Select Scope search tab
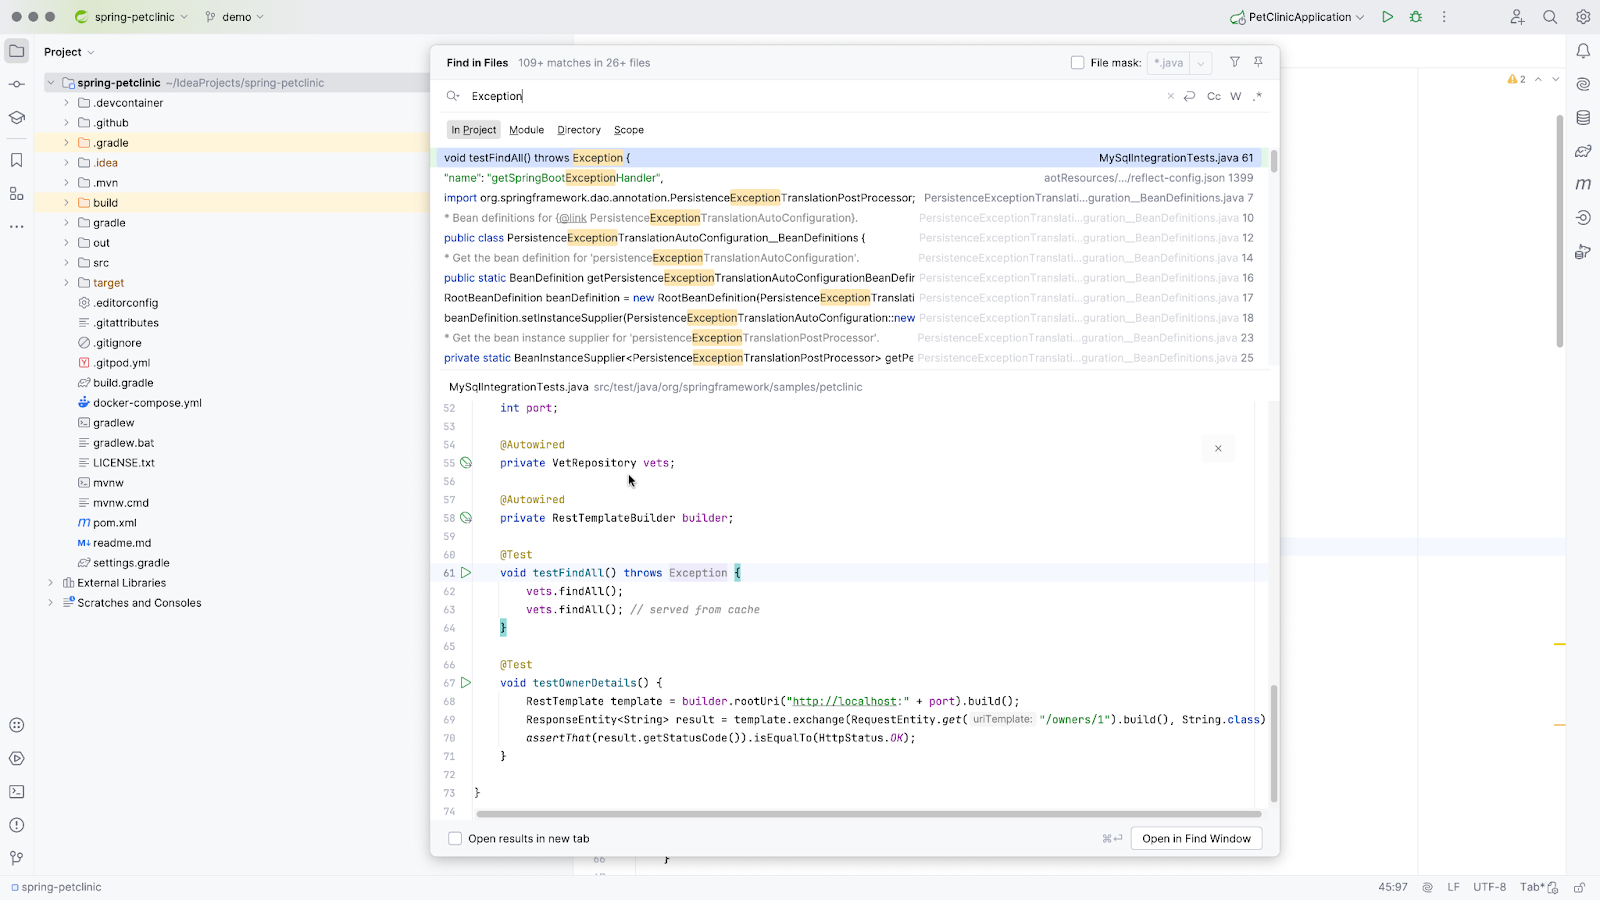 pos(629,130)
